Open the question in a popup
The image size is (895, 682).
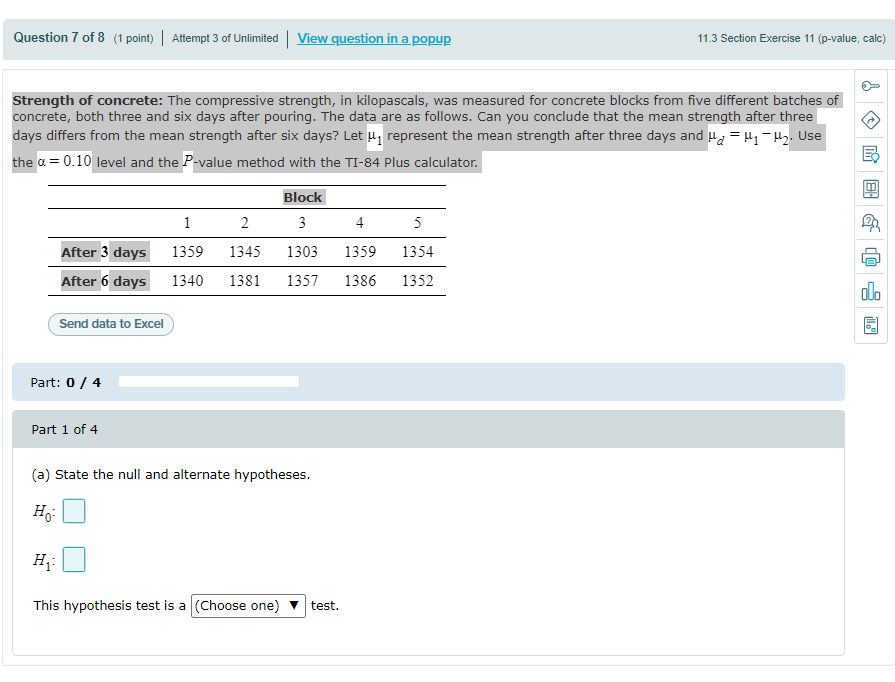373,38
